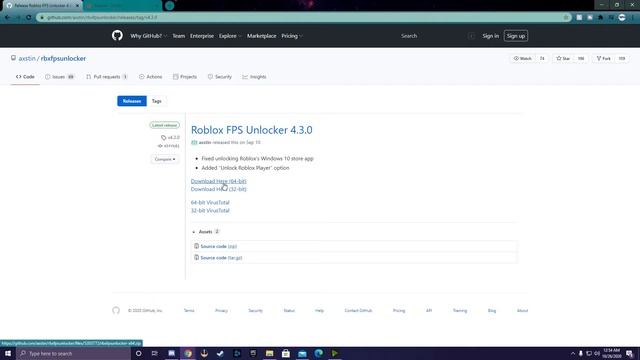Open Microsoft Store bag icon on taskbar
The image size is (640, 360).
click(286, 353)
